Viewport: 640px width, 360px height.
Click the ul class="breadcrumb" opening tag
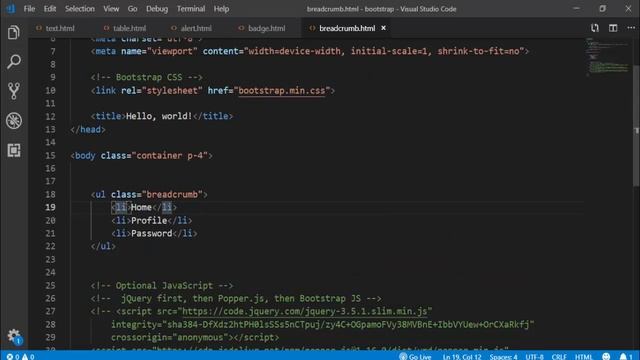[149, 194]
